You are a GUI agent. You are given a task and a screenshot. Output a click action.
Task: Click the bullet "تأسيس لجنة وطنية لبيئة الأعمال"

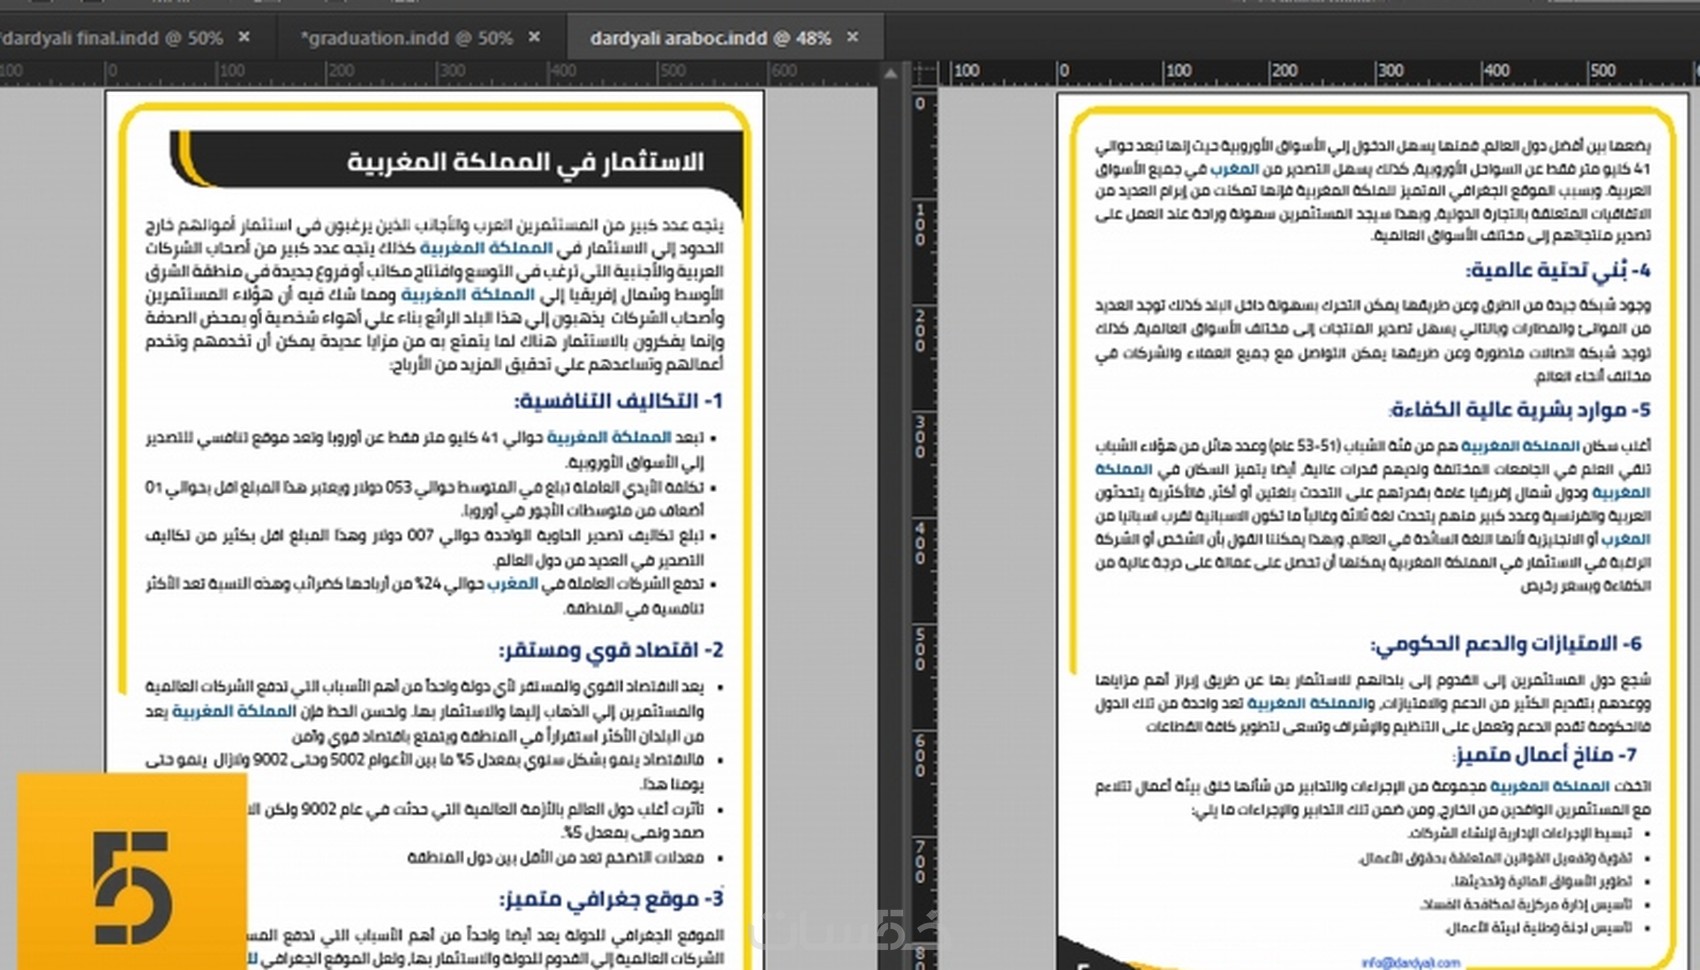1538,928
